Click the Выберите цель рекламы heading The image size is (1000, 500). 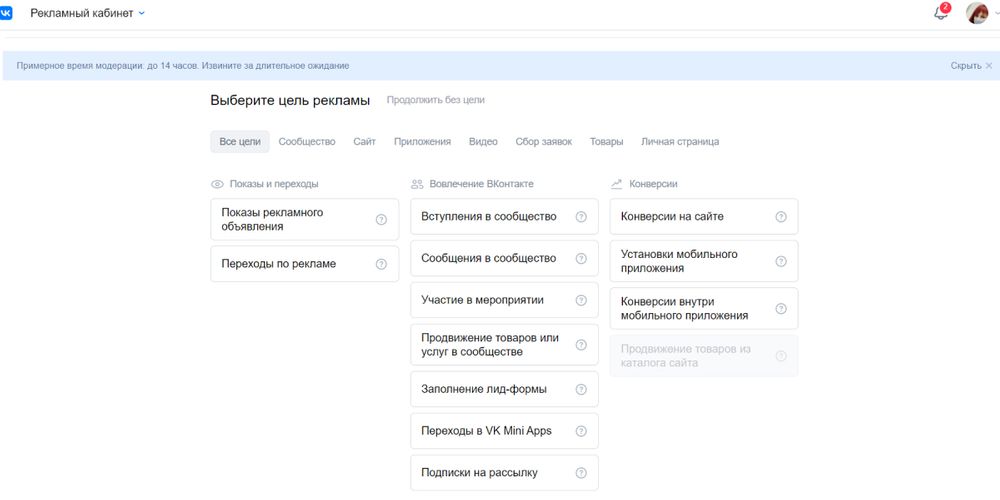click(290, 100)
